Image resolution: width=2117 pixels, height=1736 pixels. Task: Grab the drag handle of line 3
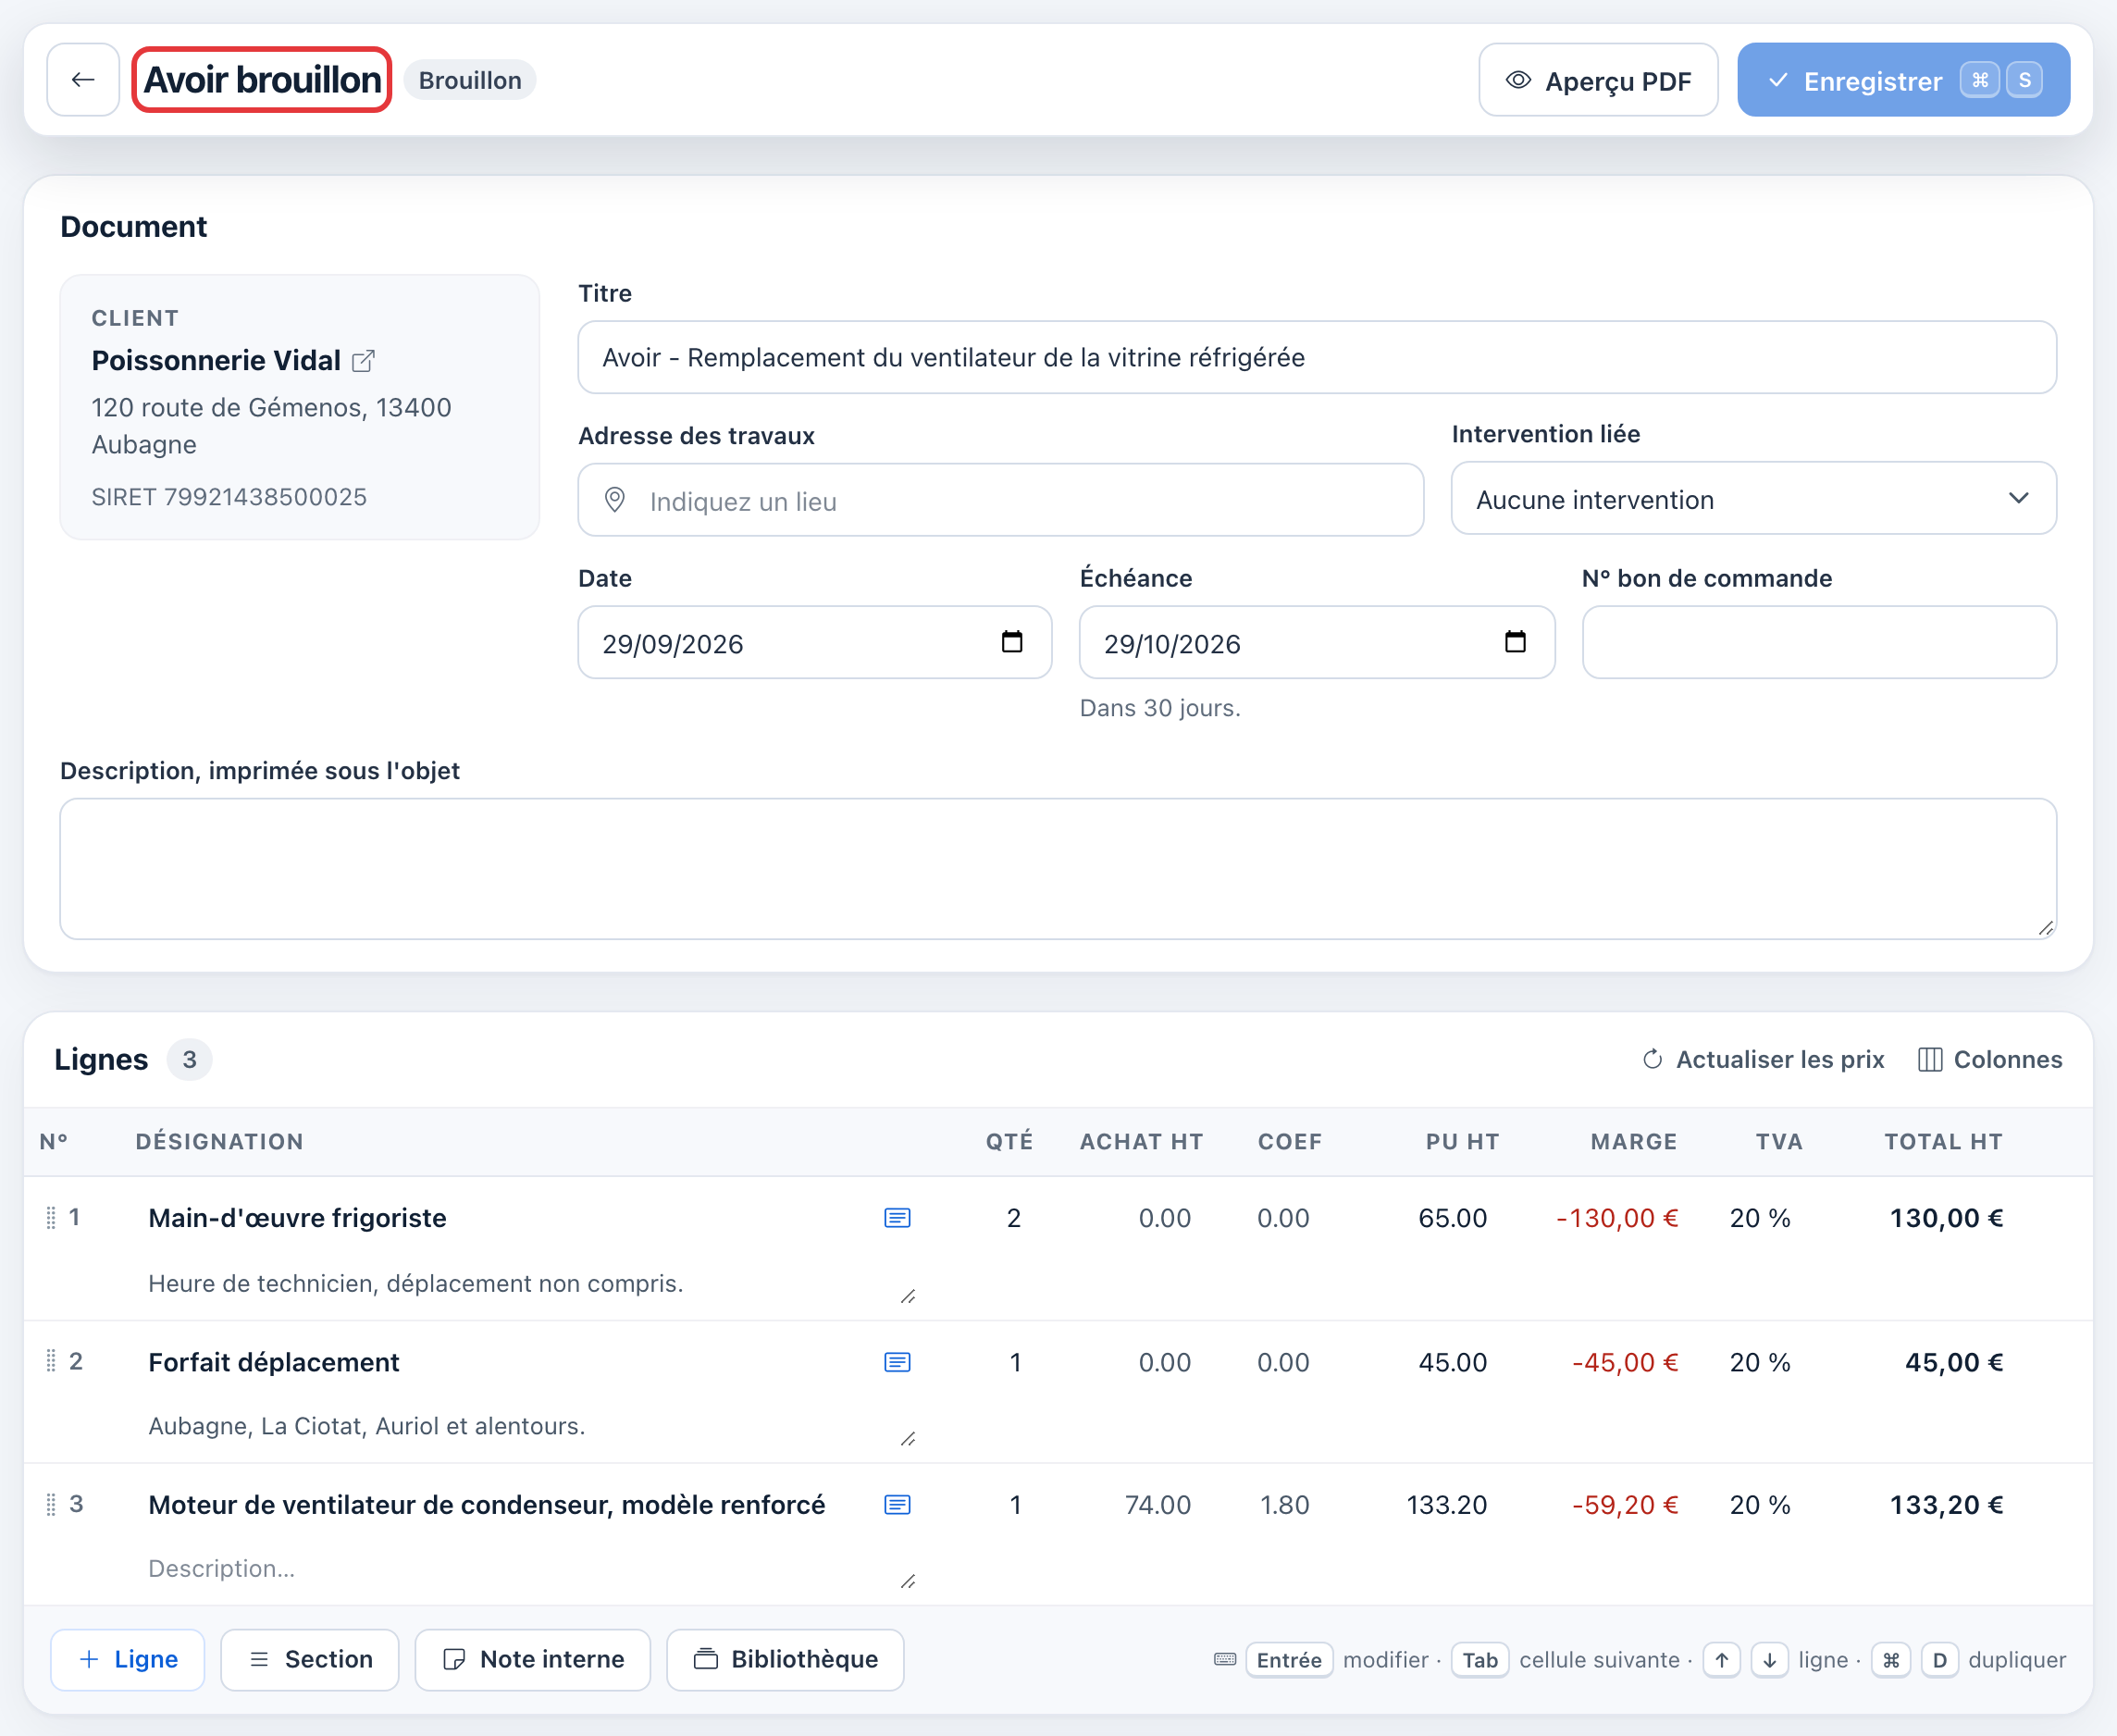51,1504
